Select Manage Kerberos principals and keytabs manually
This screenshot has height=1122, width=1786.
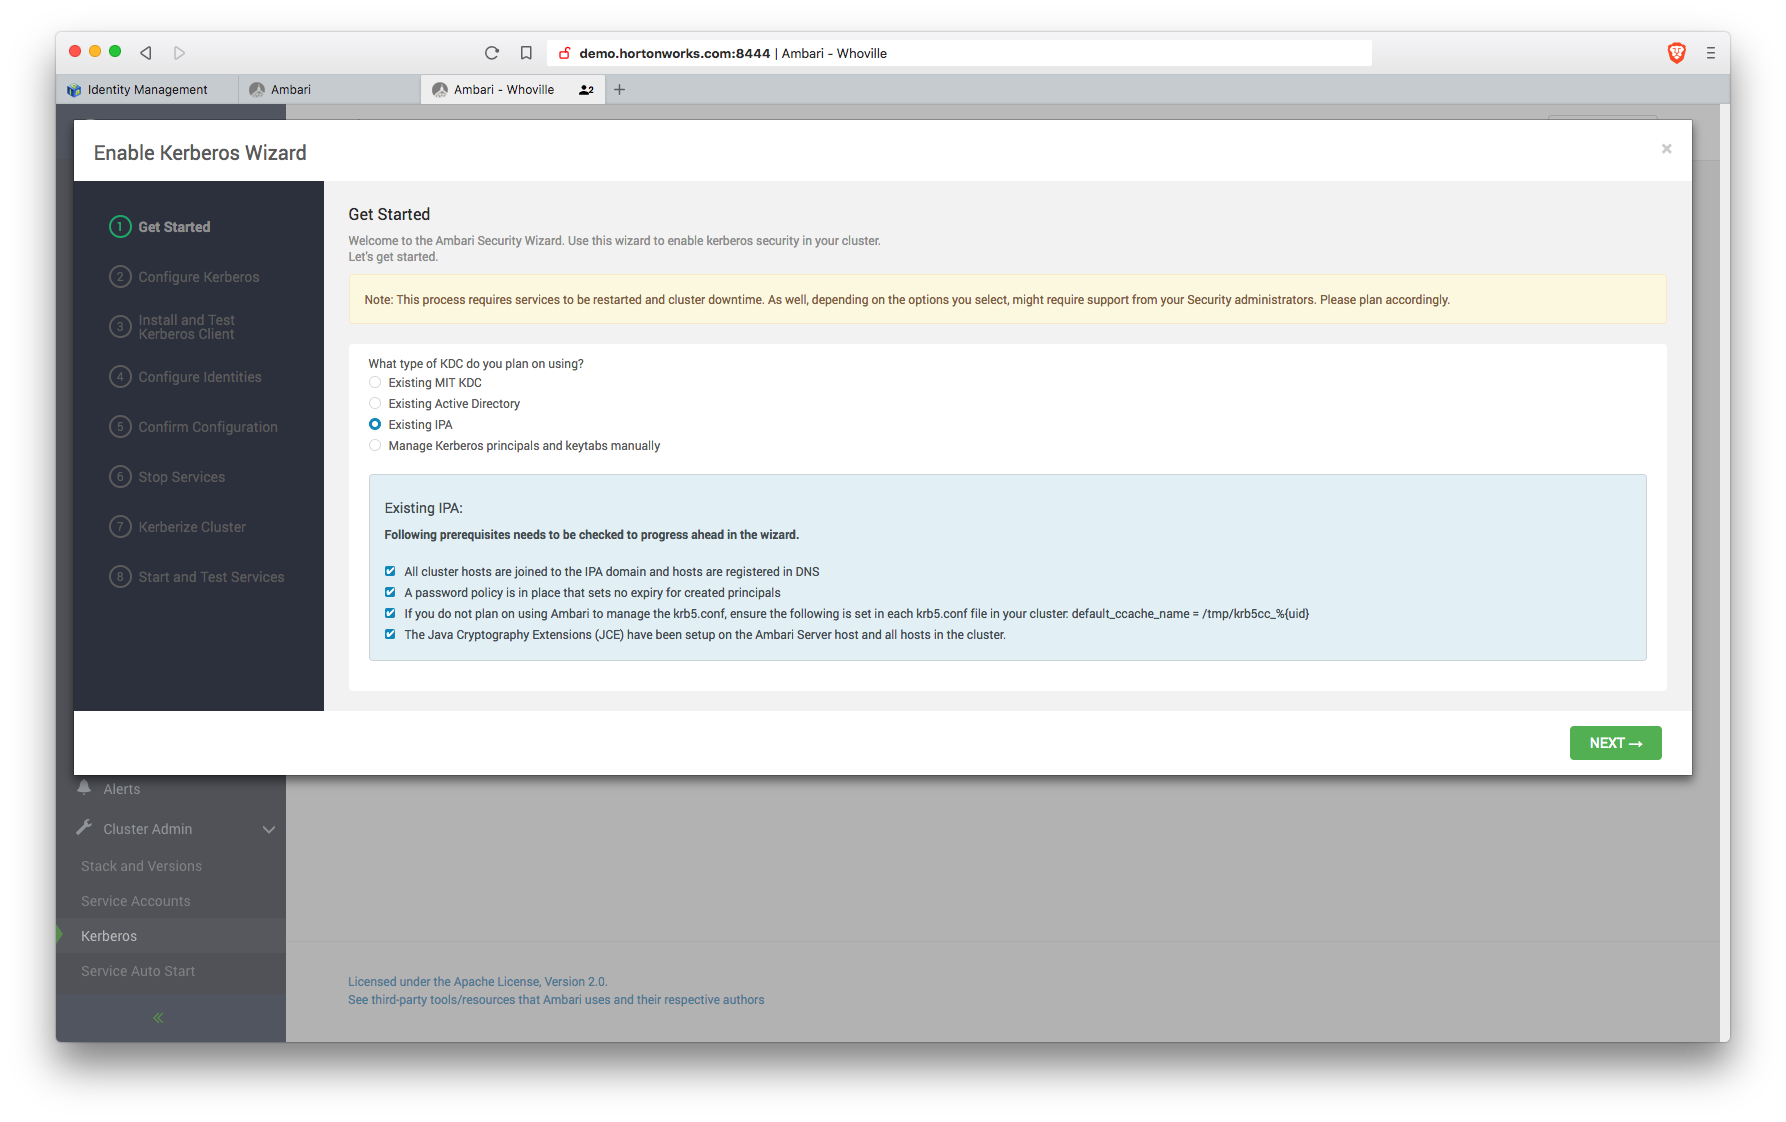[375, 446]
